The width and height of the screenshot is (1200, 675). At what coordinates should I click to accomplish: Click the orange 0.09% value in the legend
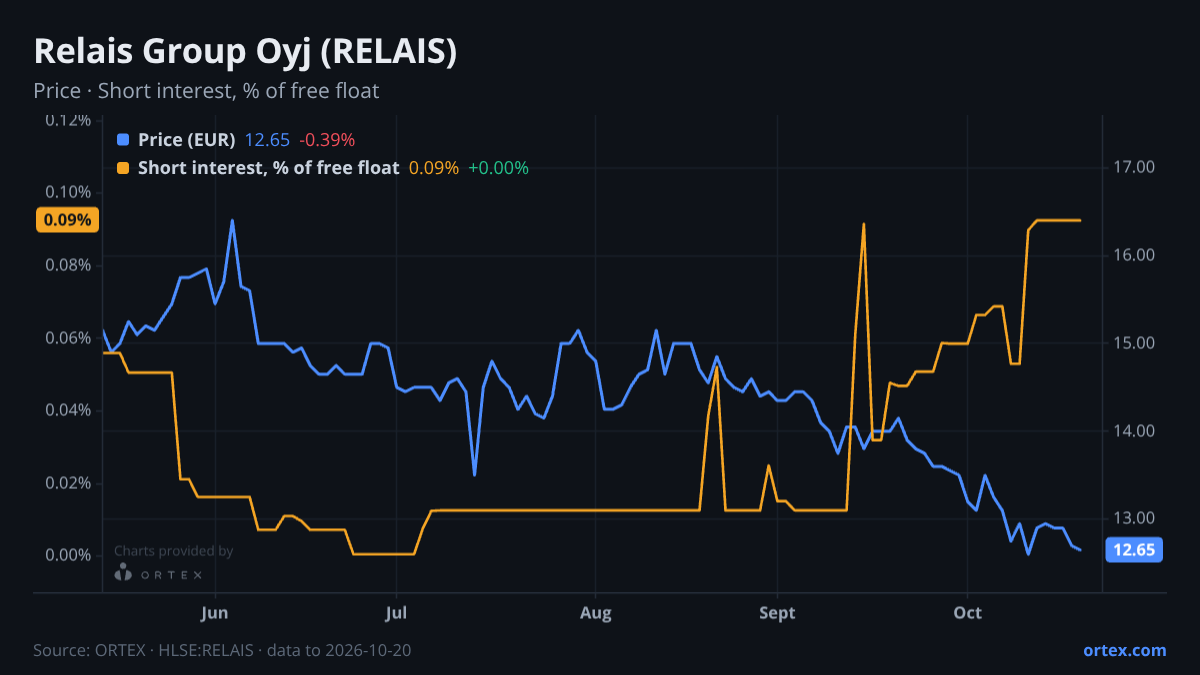tap(434, 168)
